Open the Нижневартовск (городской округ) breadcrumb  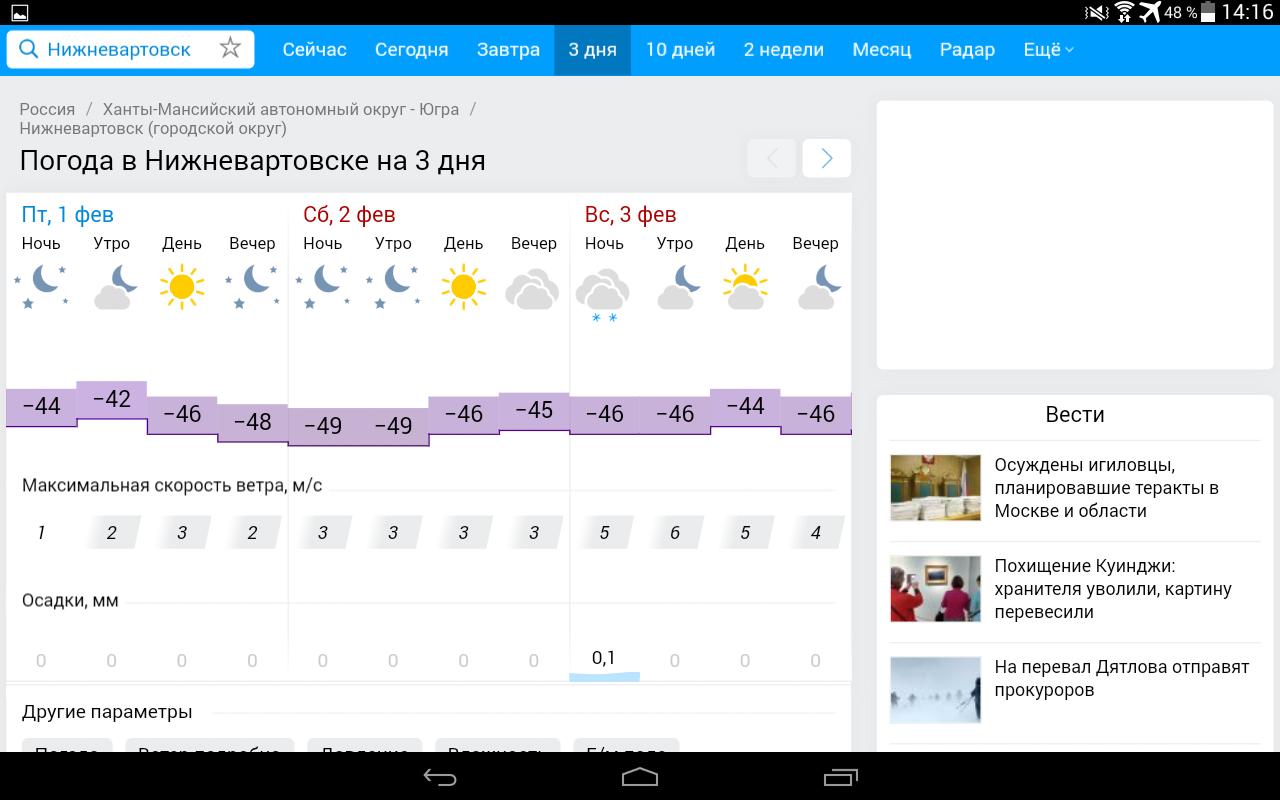(153, 128)
